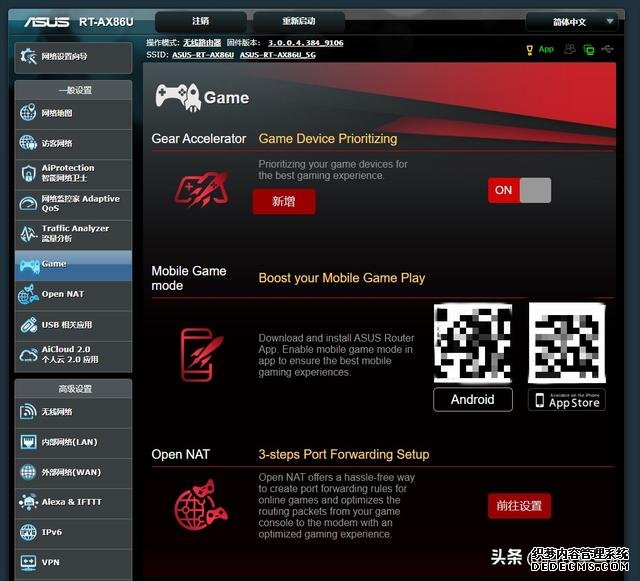The width and height of the screenshot is (640, 581).
Task: Click the Android download button
Action: [x=473, y=399]
